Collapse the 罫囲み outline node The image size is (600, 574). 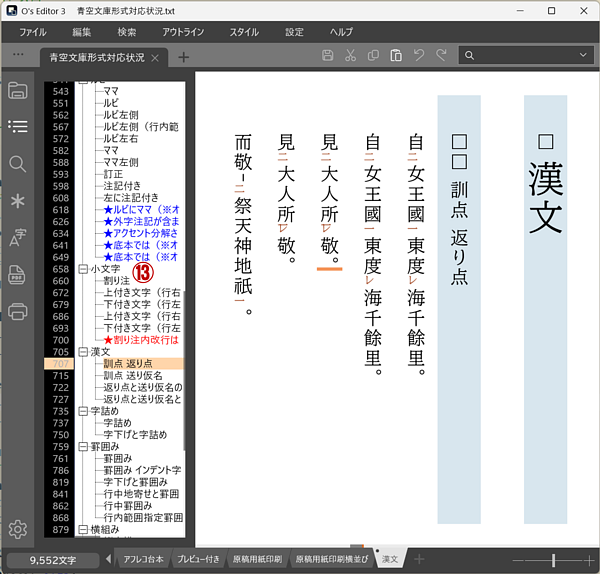[x=83, y=447]
